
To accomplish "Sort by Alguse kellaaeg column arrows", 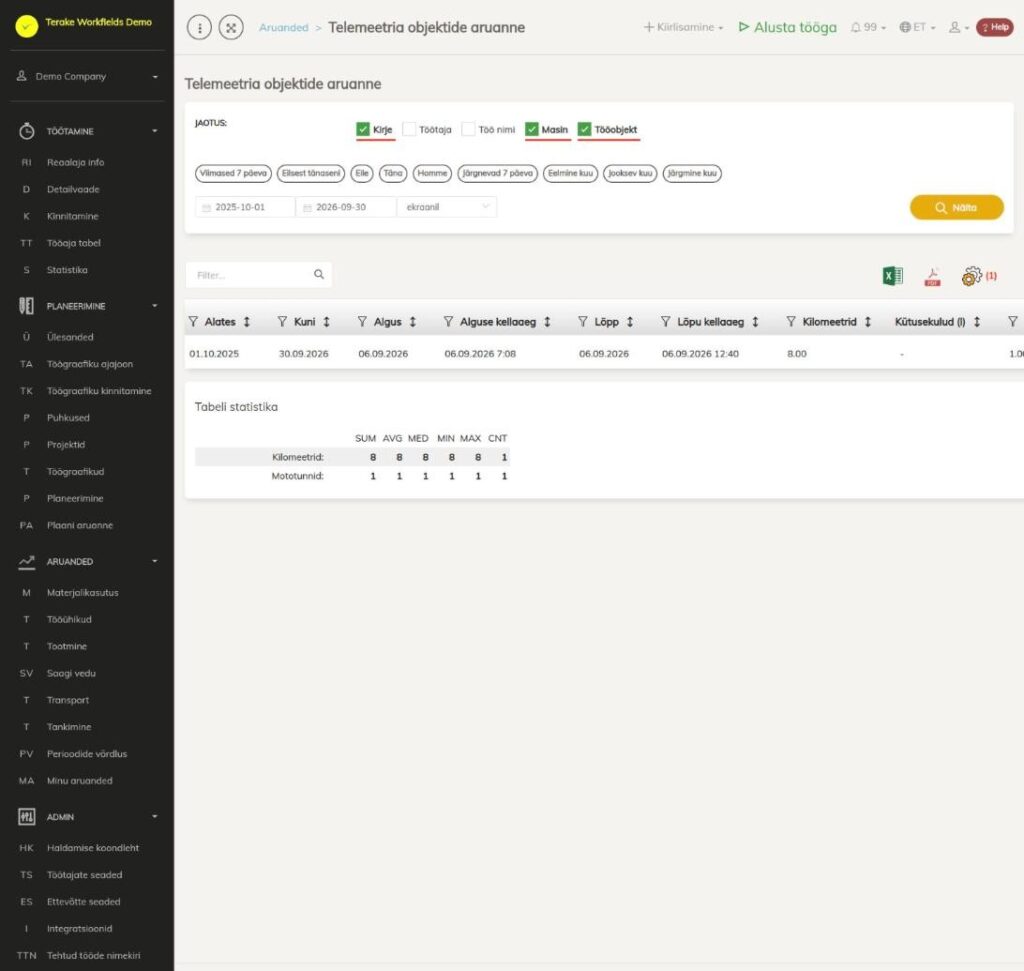I will coord(547,322).
